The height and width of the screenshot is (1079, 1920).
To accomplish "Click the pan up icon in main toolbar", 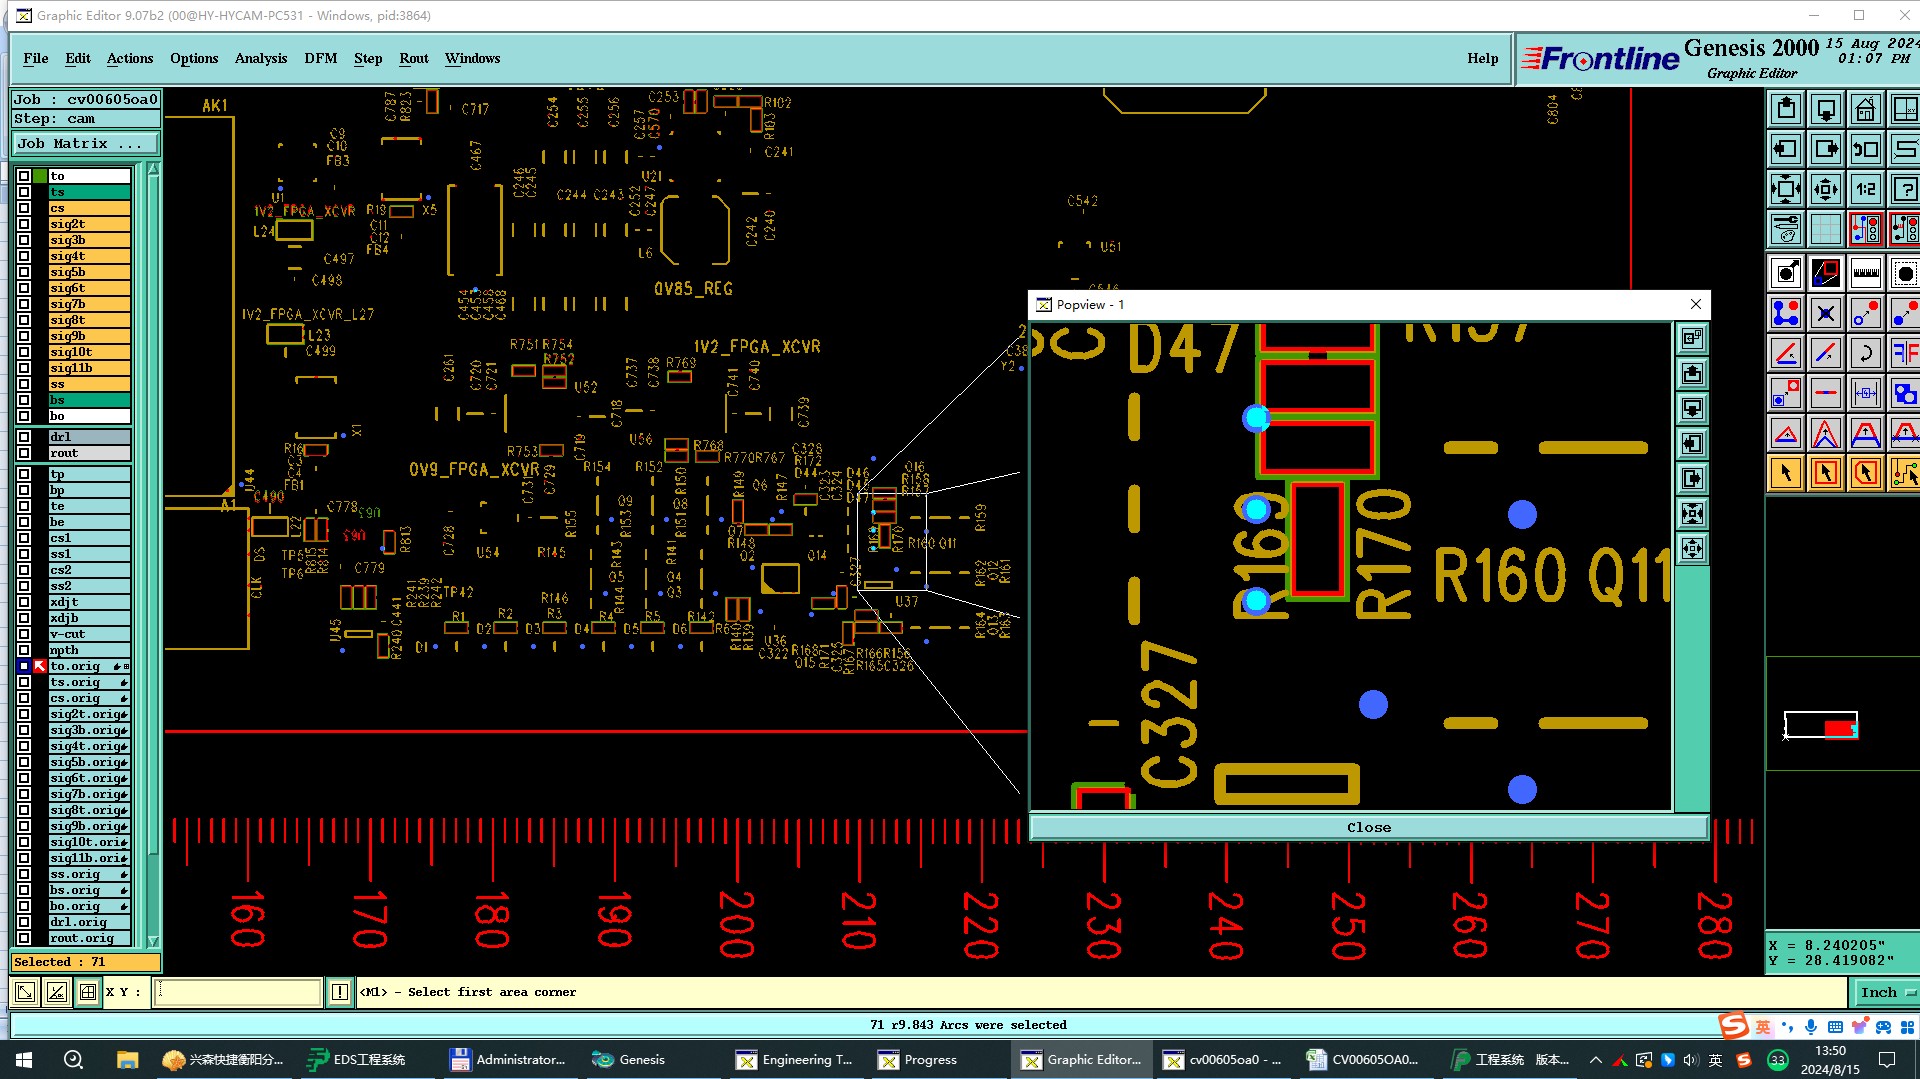I will click(x=1786, y=109).
